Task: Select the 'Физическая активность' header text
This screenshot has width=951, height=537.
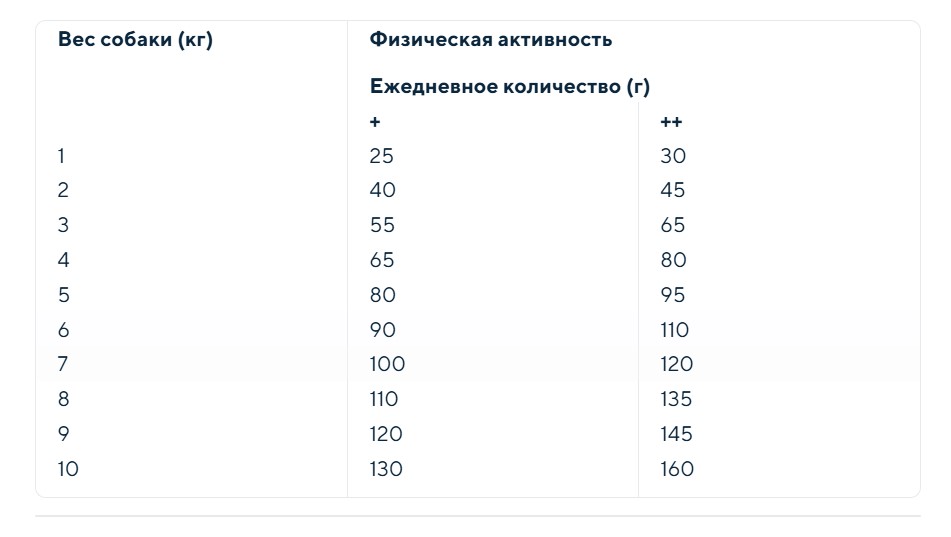Action: [491, 39]
